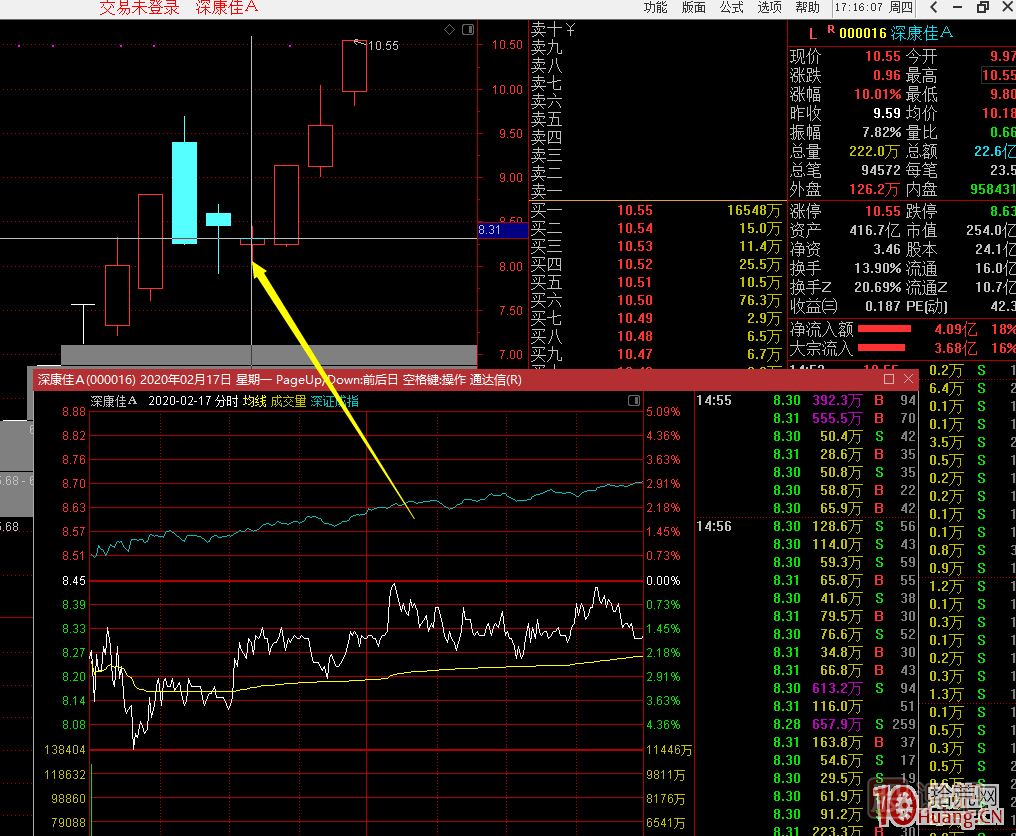Click the red R marker beside stock code 000016

830,31
